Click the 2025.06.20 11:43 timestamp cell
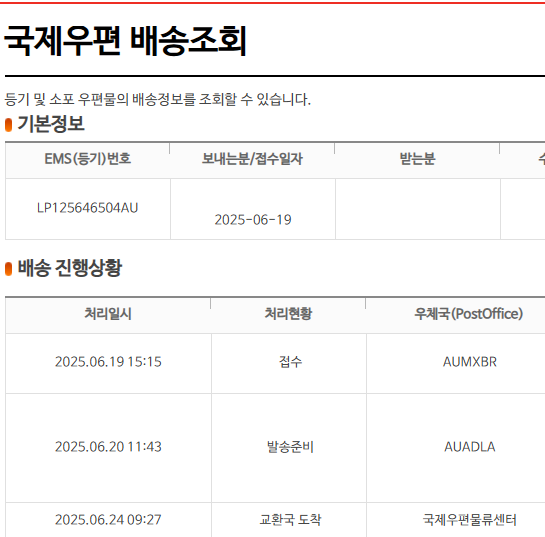The width and height of the screenshot is (545, 537). 108,447
